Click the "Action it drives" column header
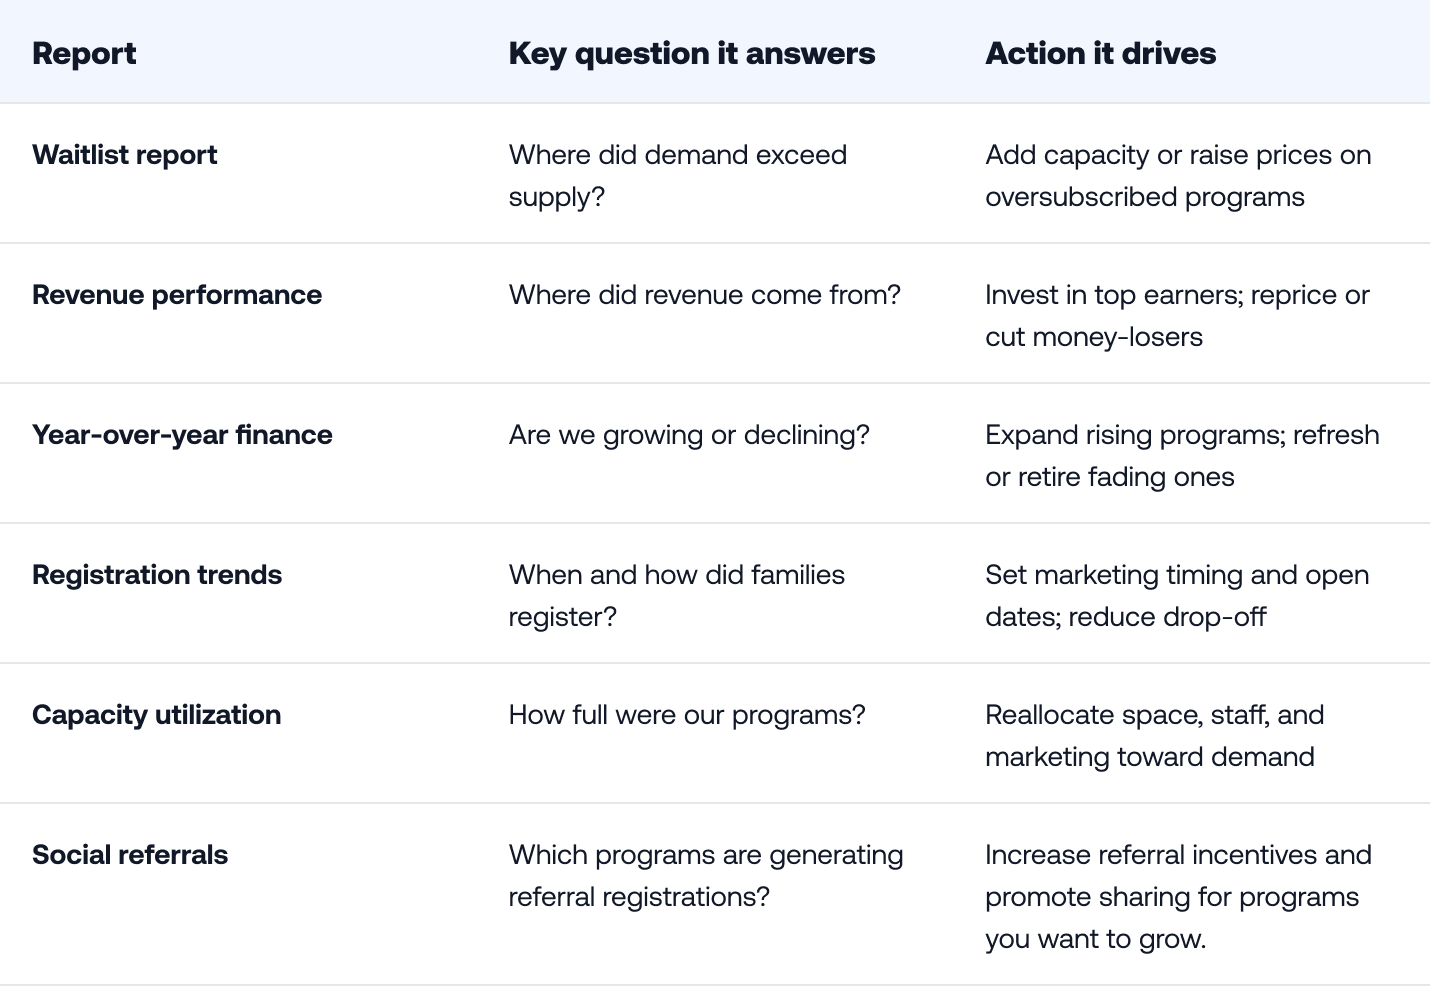The image size is (1430, 986). pos(1100,53)
